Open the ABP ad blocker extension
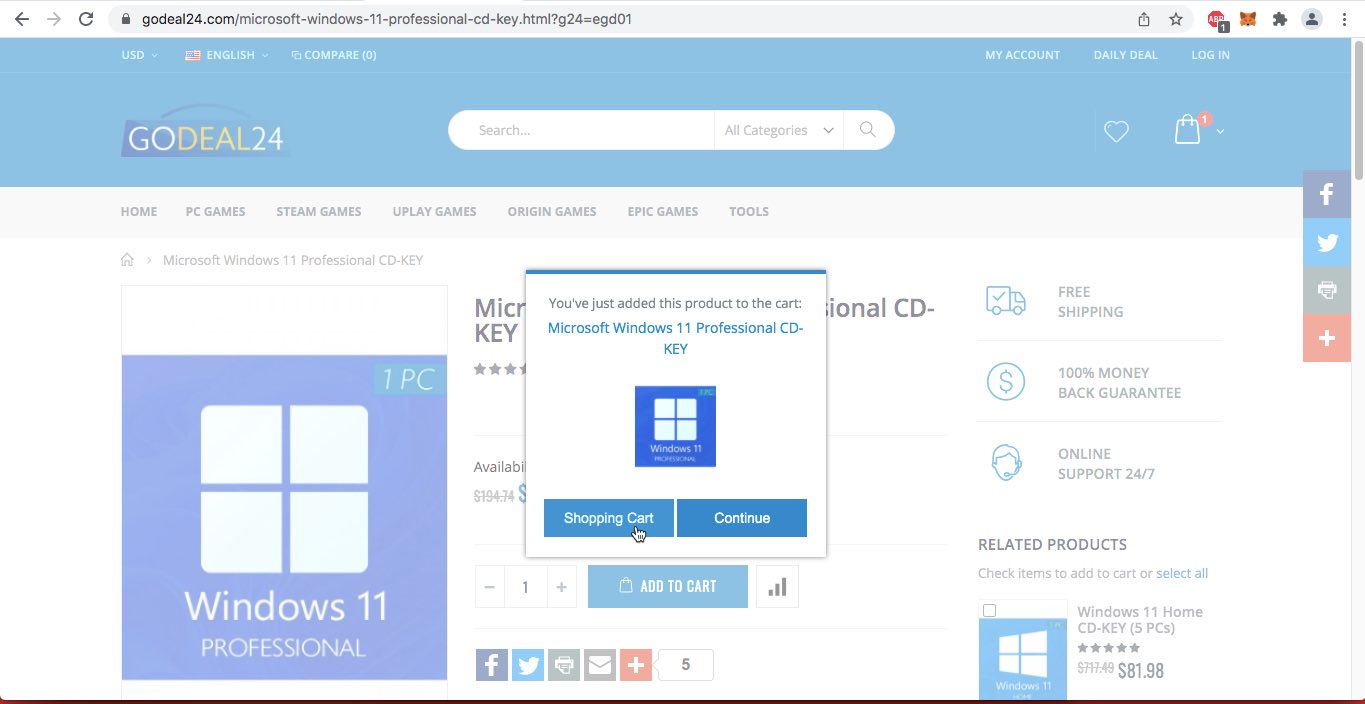 click(1217, 20)
